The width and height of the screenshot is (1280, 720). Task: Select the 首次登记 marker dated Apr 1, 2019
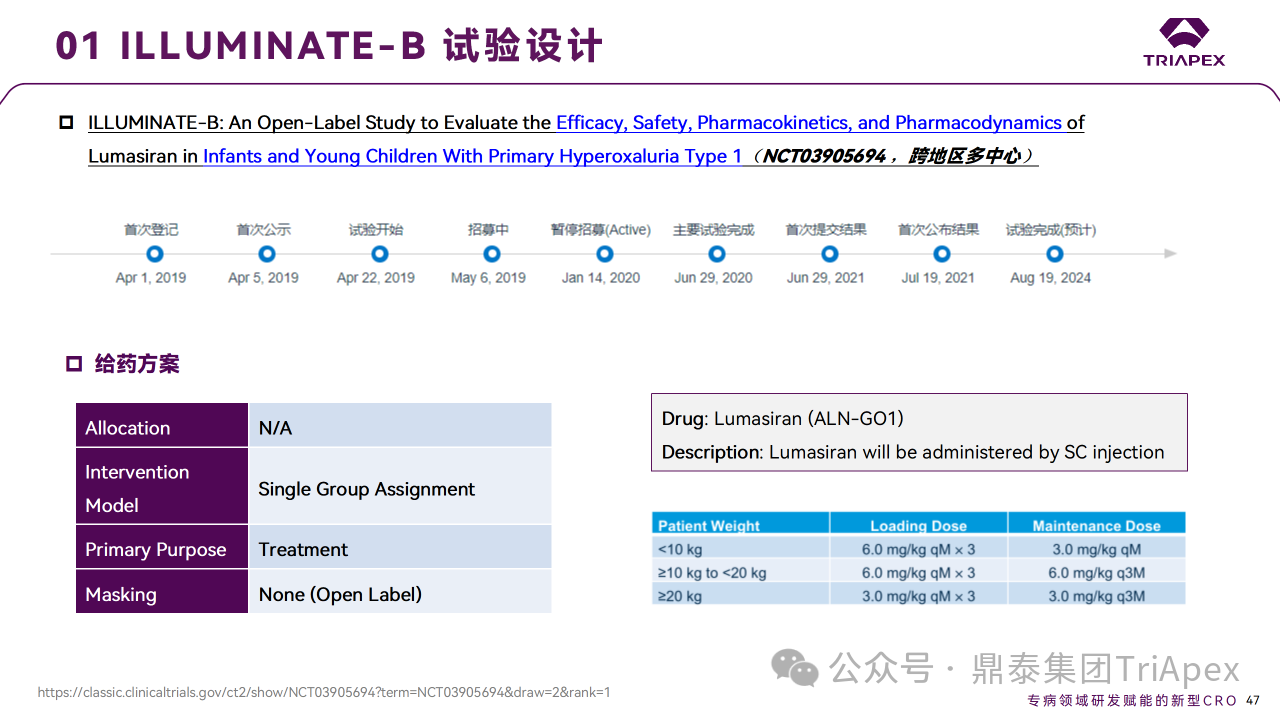(x=154, y=254)
